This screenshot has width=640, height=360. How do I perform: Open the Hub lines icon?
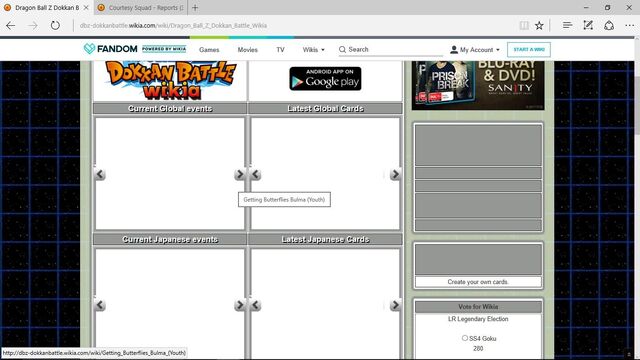tap(567, 25)
